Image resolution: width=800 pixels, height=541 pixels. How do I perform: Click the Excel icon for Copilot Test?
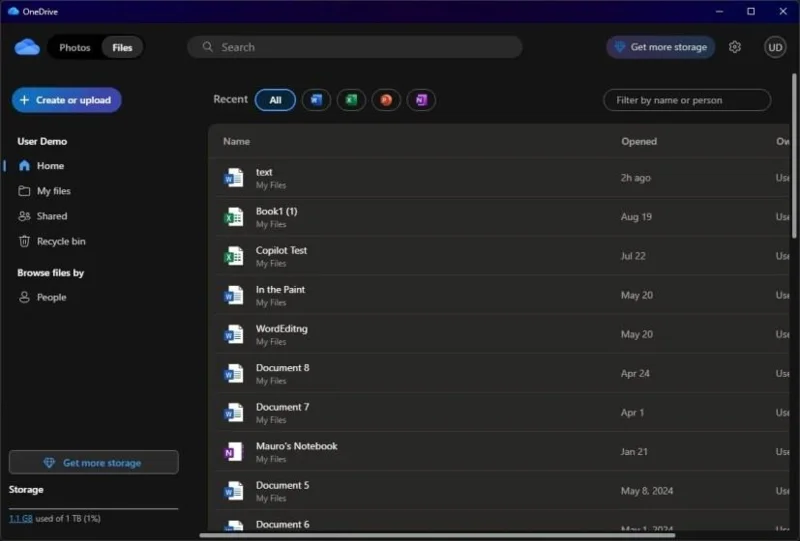pos(234,256)
